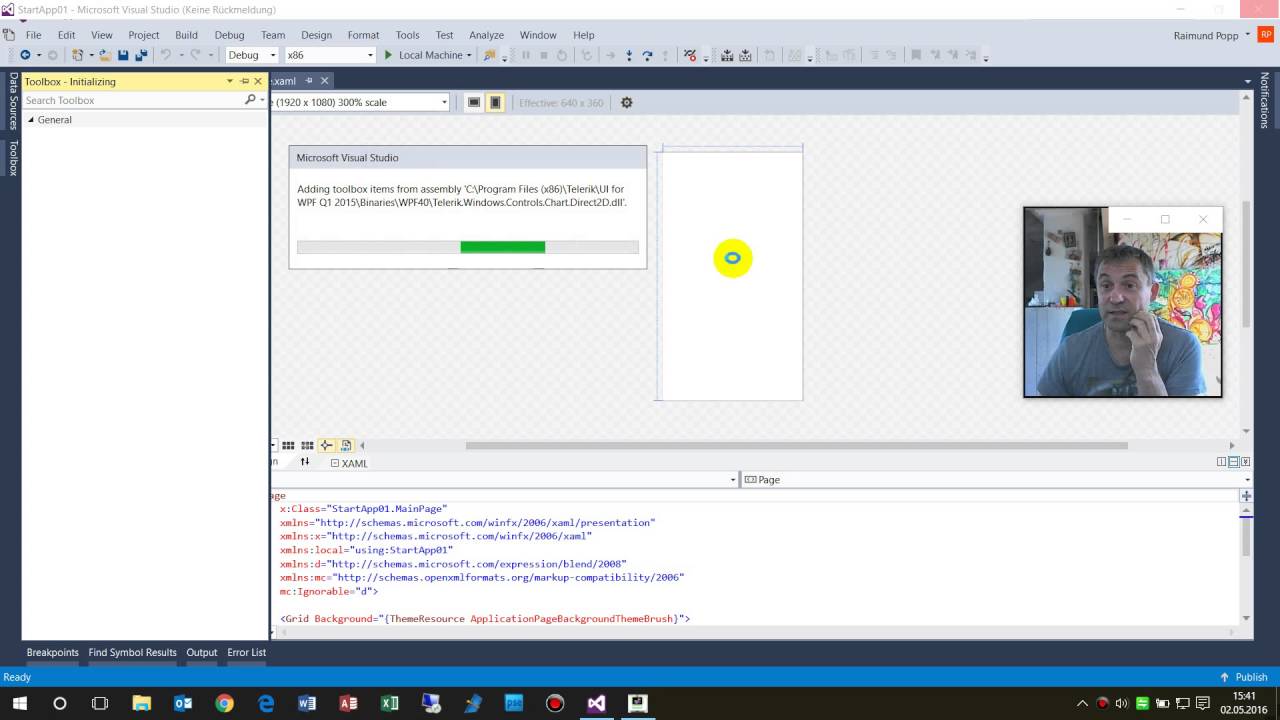Viewport: 1280px width, 720px height.
Task: Collapse the pane with the chevron icon
Action: [1245, 462]
